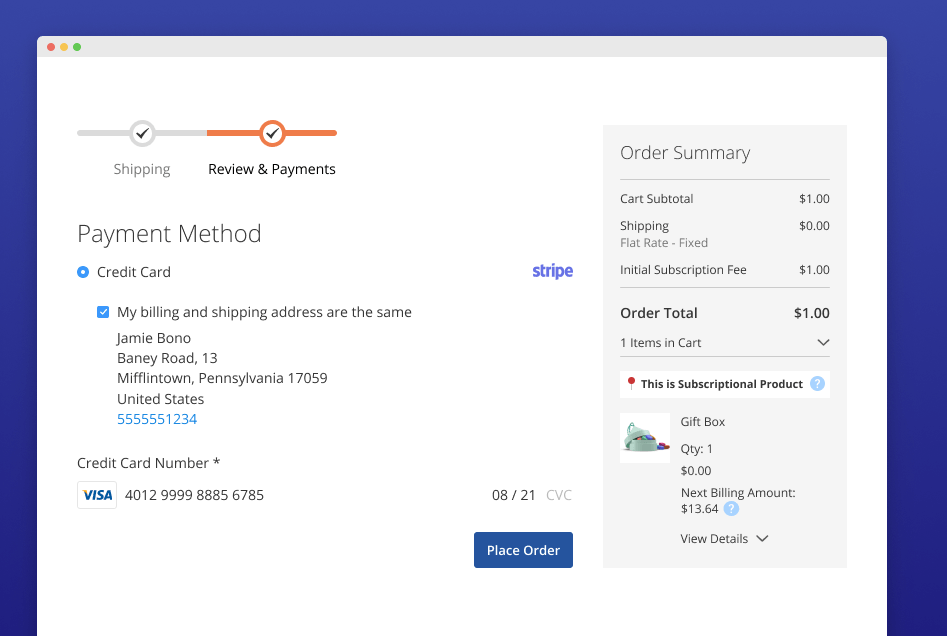The width and height of the screenshot is (947, 636).
Task: Select the Credit Card radio button
Action: coord(83,272)
